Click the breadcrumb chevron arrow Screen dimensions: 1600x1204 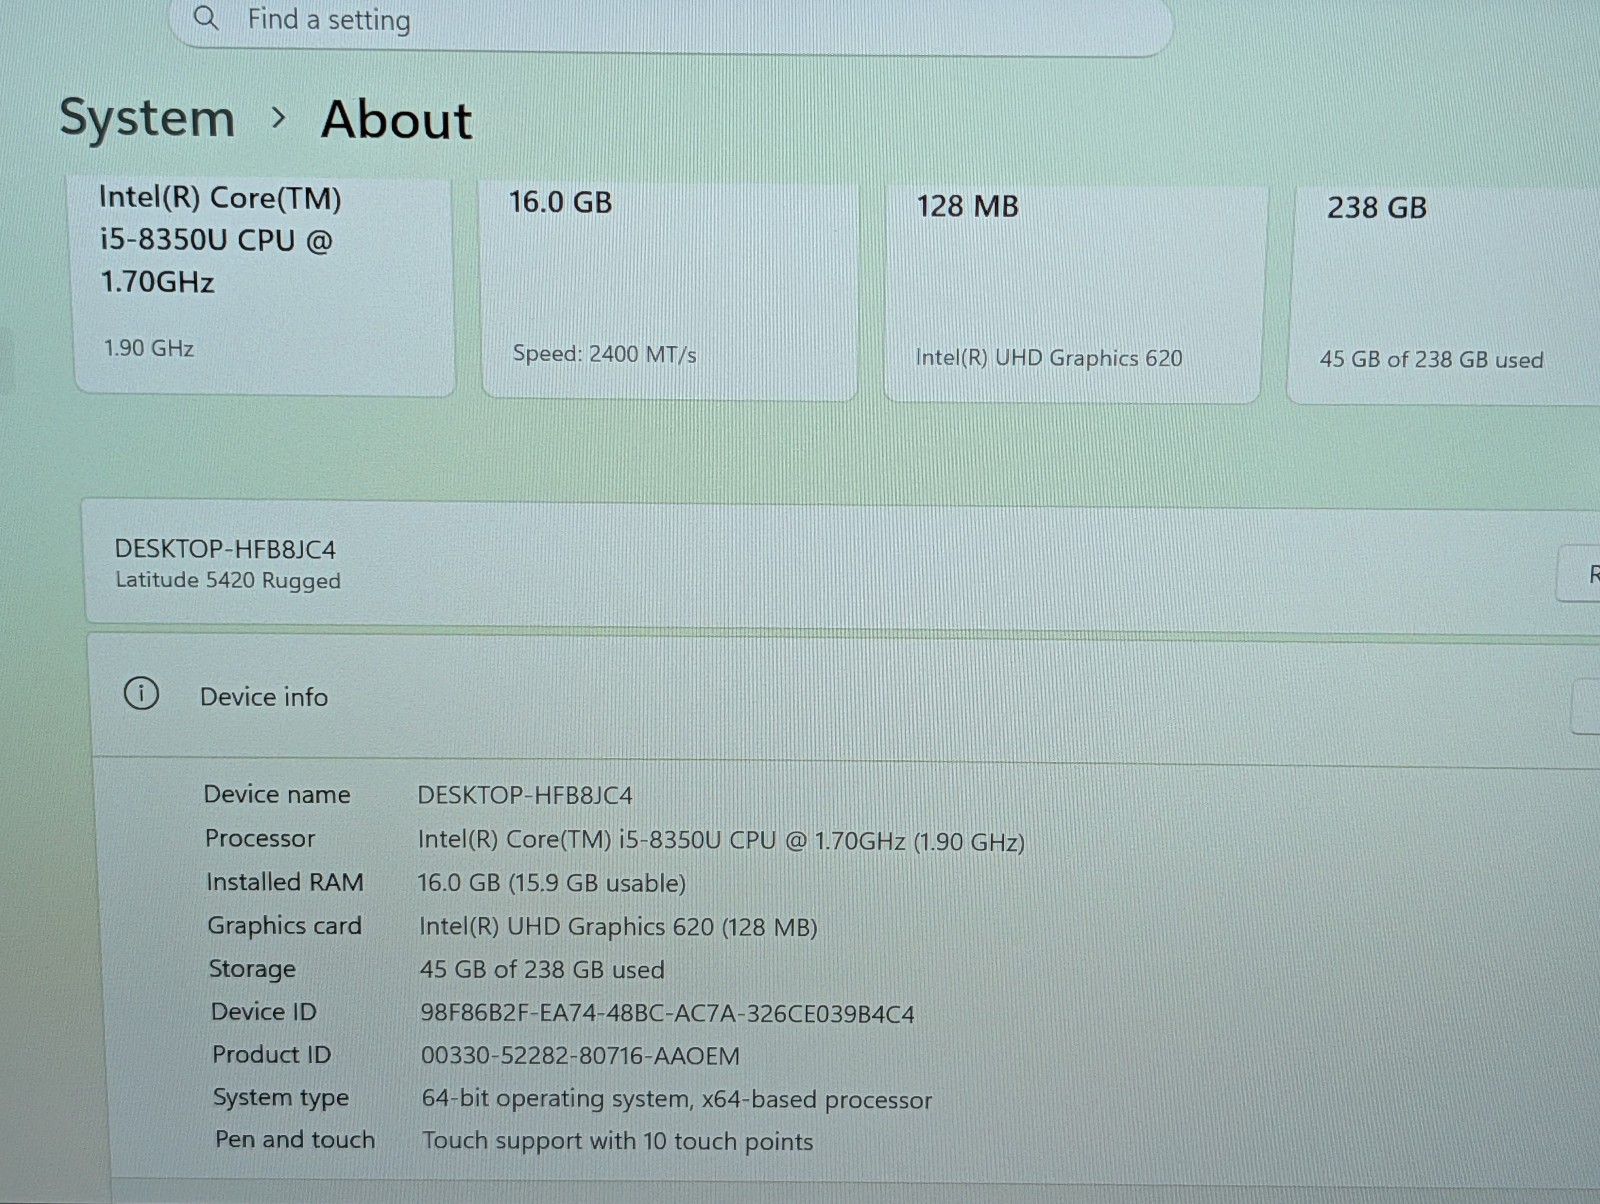click(279, 119)
